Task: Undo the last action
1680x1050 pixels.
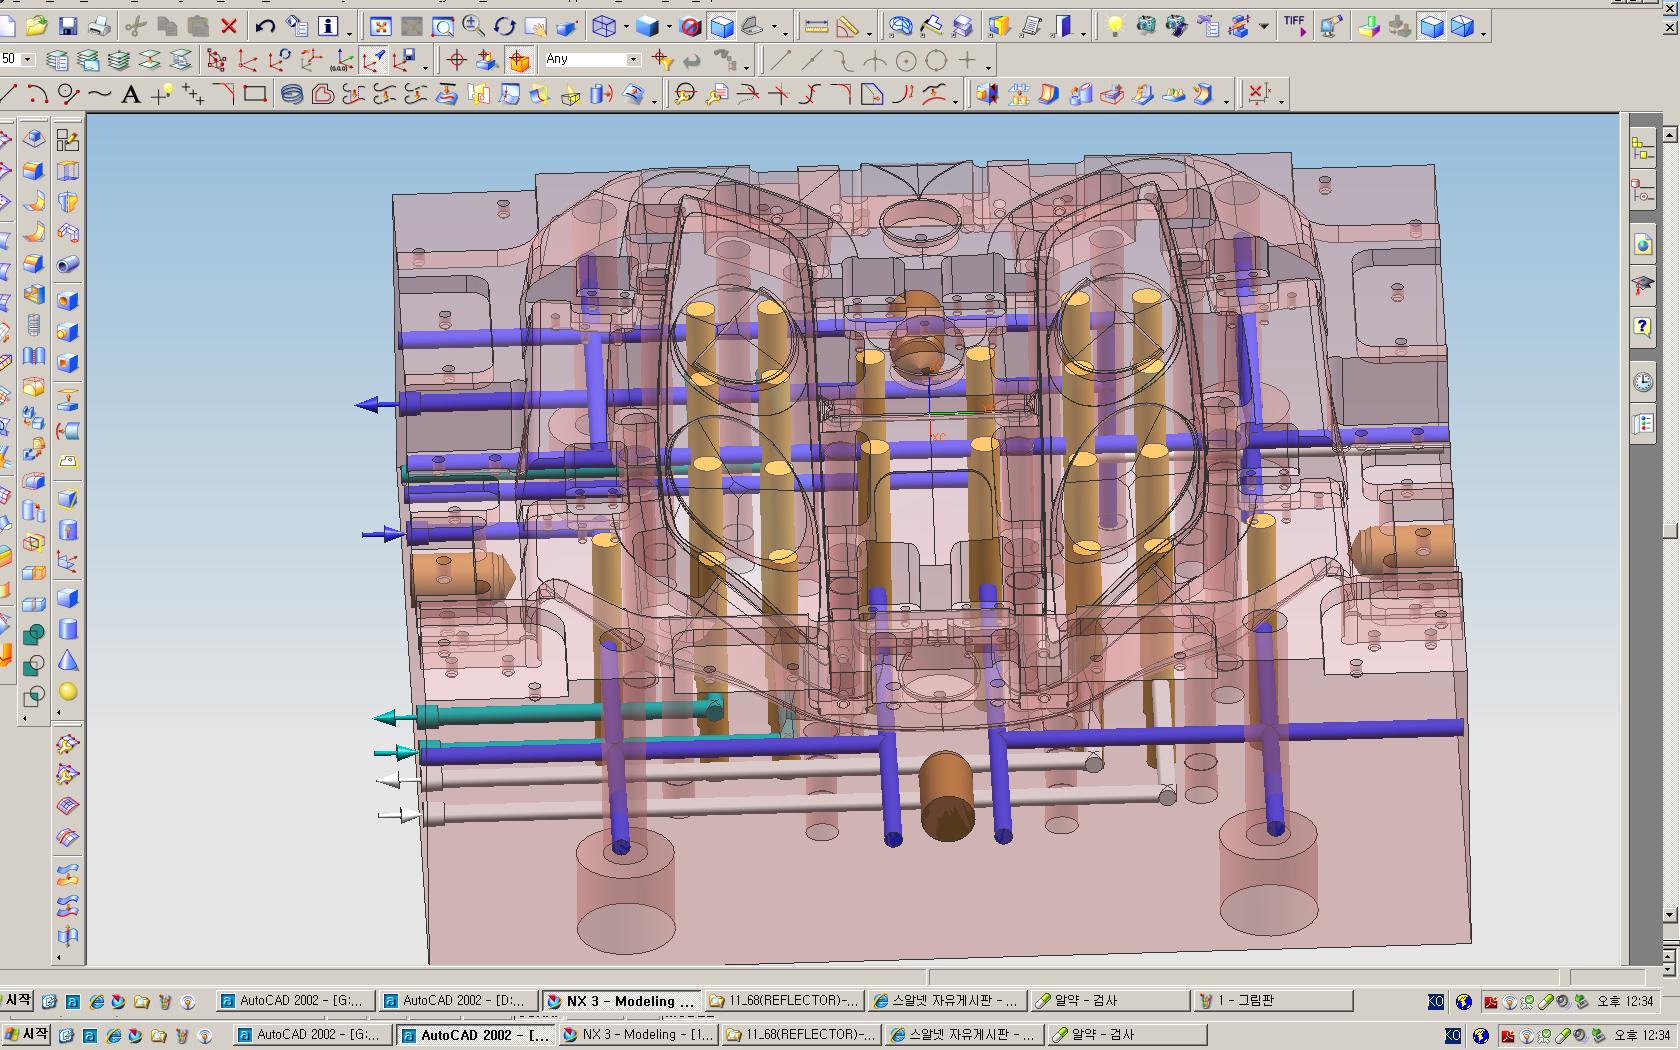Action: [x=265, y=26]
